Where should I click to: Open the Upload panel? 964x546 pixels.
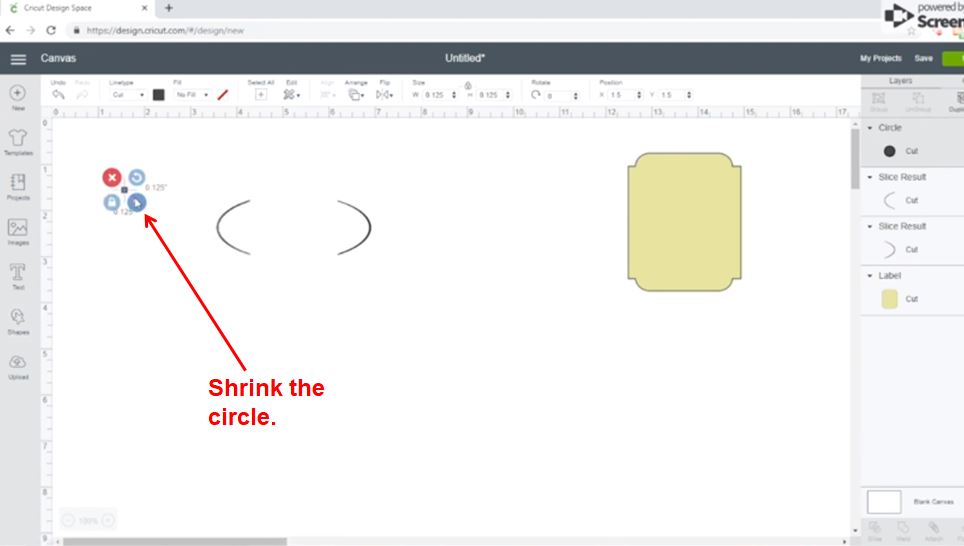tap(18, 366)
